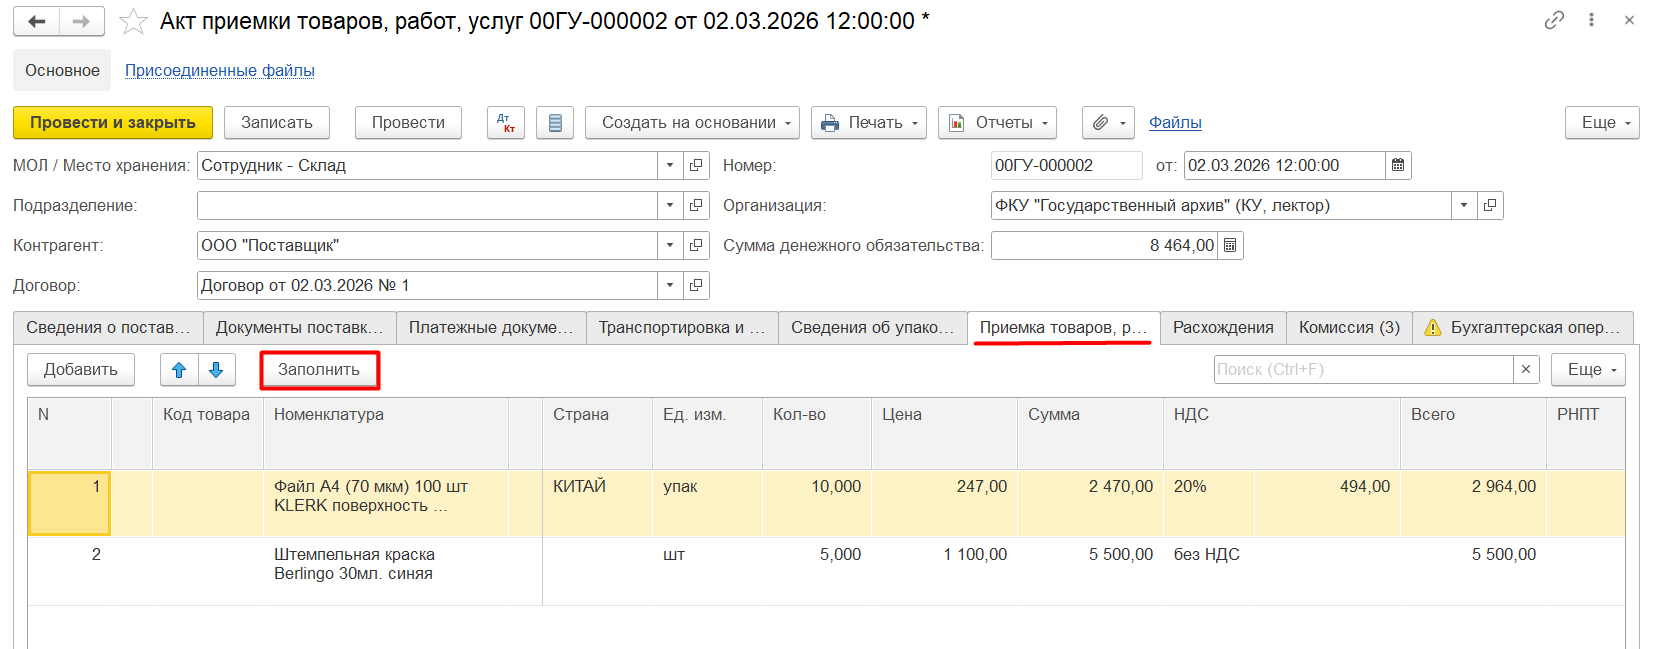Open the Комиссия (3) tab
Viewport: 1654px width, 649px height.
pyautogui.click(x=1349, y=327)
